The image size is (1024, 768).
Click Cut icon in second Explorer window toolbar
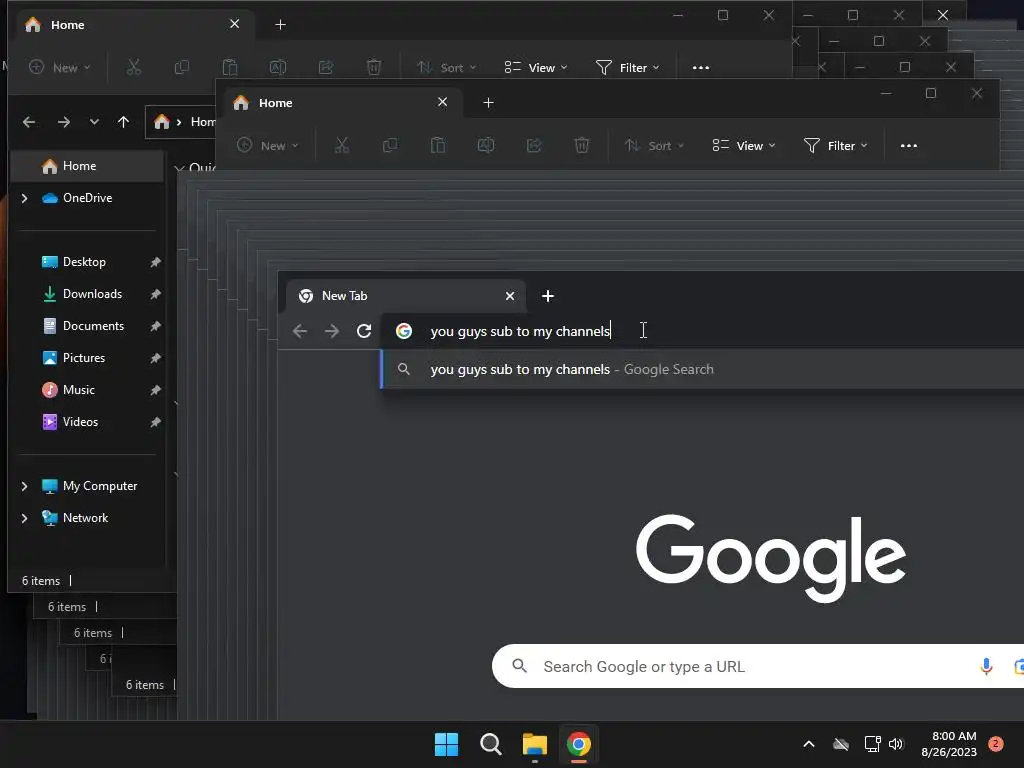click(342, 146)
